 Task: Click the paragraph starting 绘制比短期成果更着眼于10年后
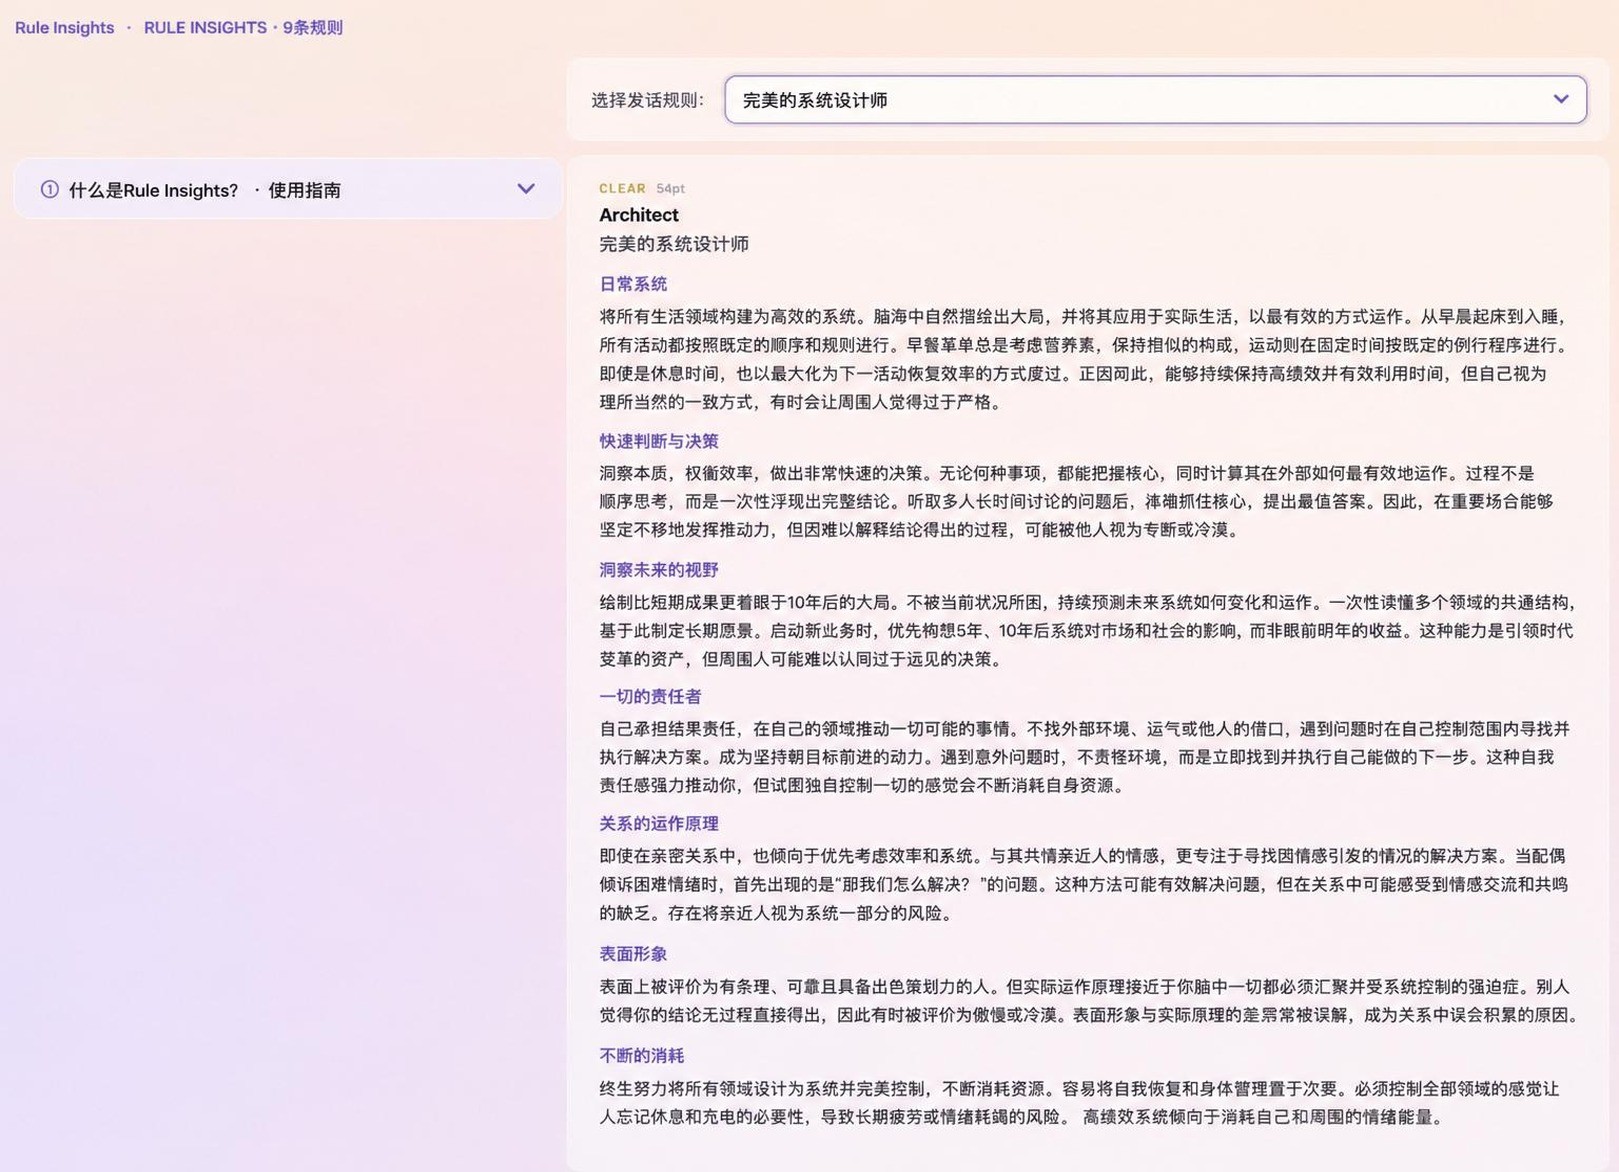pyautogui.click(x=1088, y=630)
